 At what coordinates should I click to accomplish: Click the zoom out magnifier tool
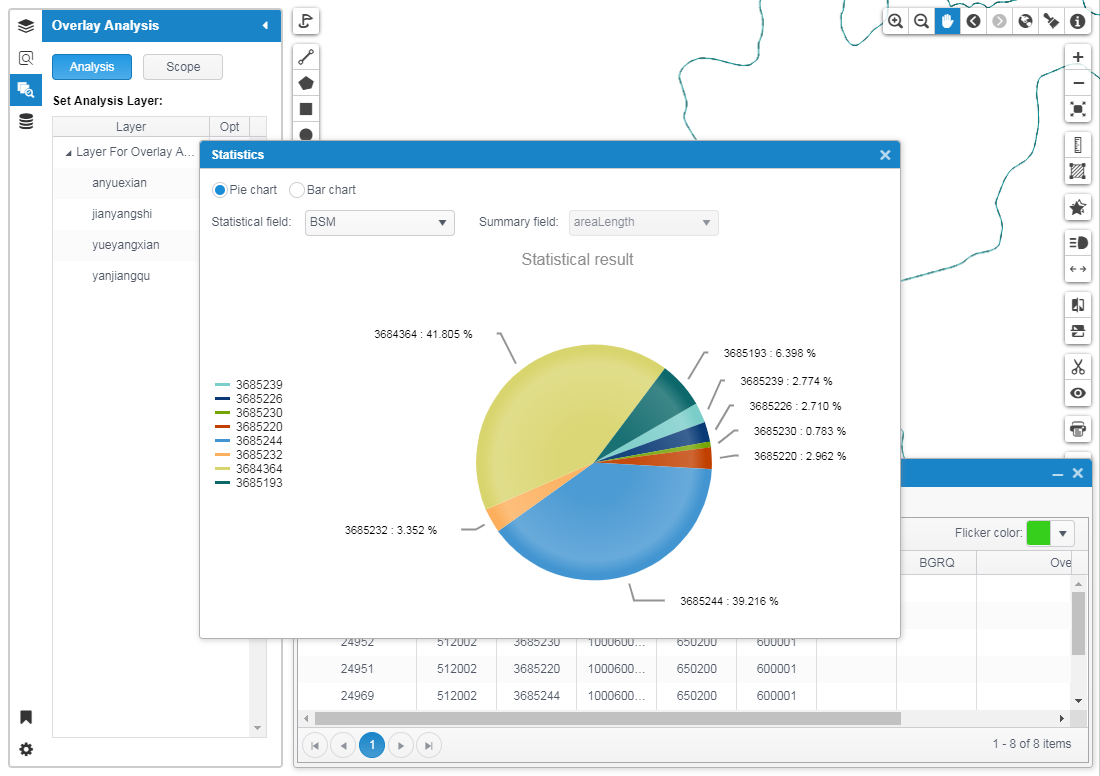922,21
